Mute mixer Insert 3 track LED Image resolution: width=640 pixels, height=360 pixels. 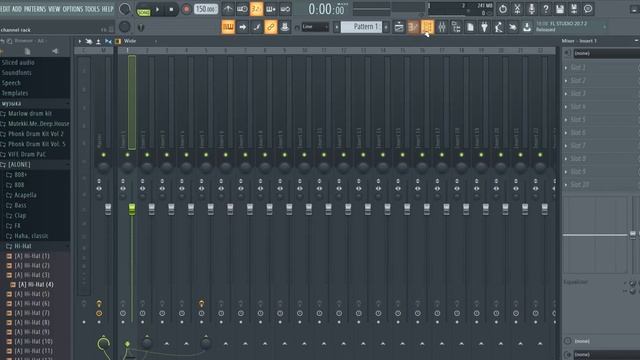click(x=167, y=155)
